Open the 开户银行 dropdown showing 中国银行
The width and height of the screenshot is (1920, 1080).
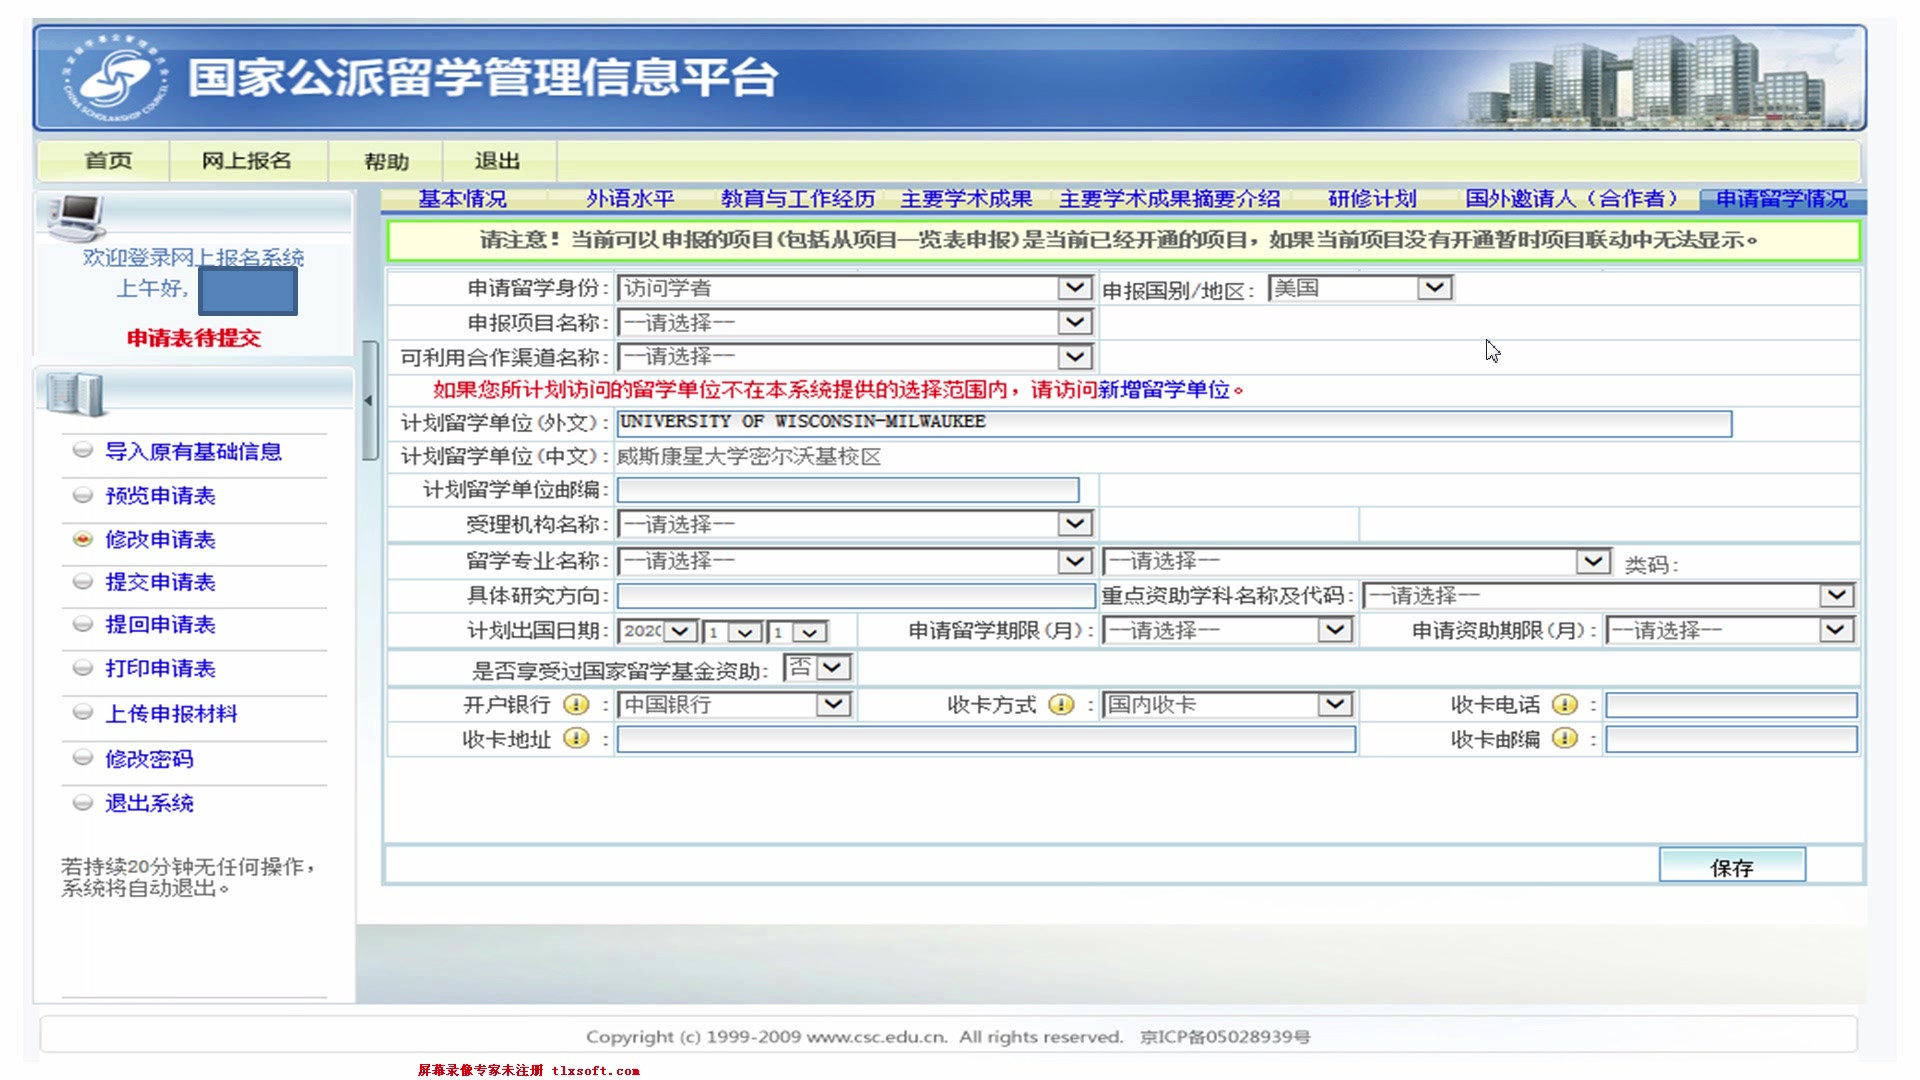click(734, 704)
